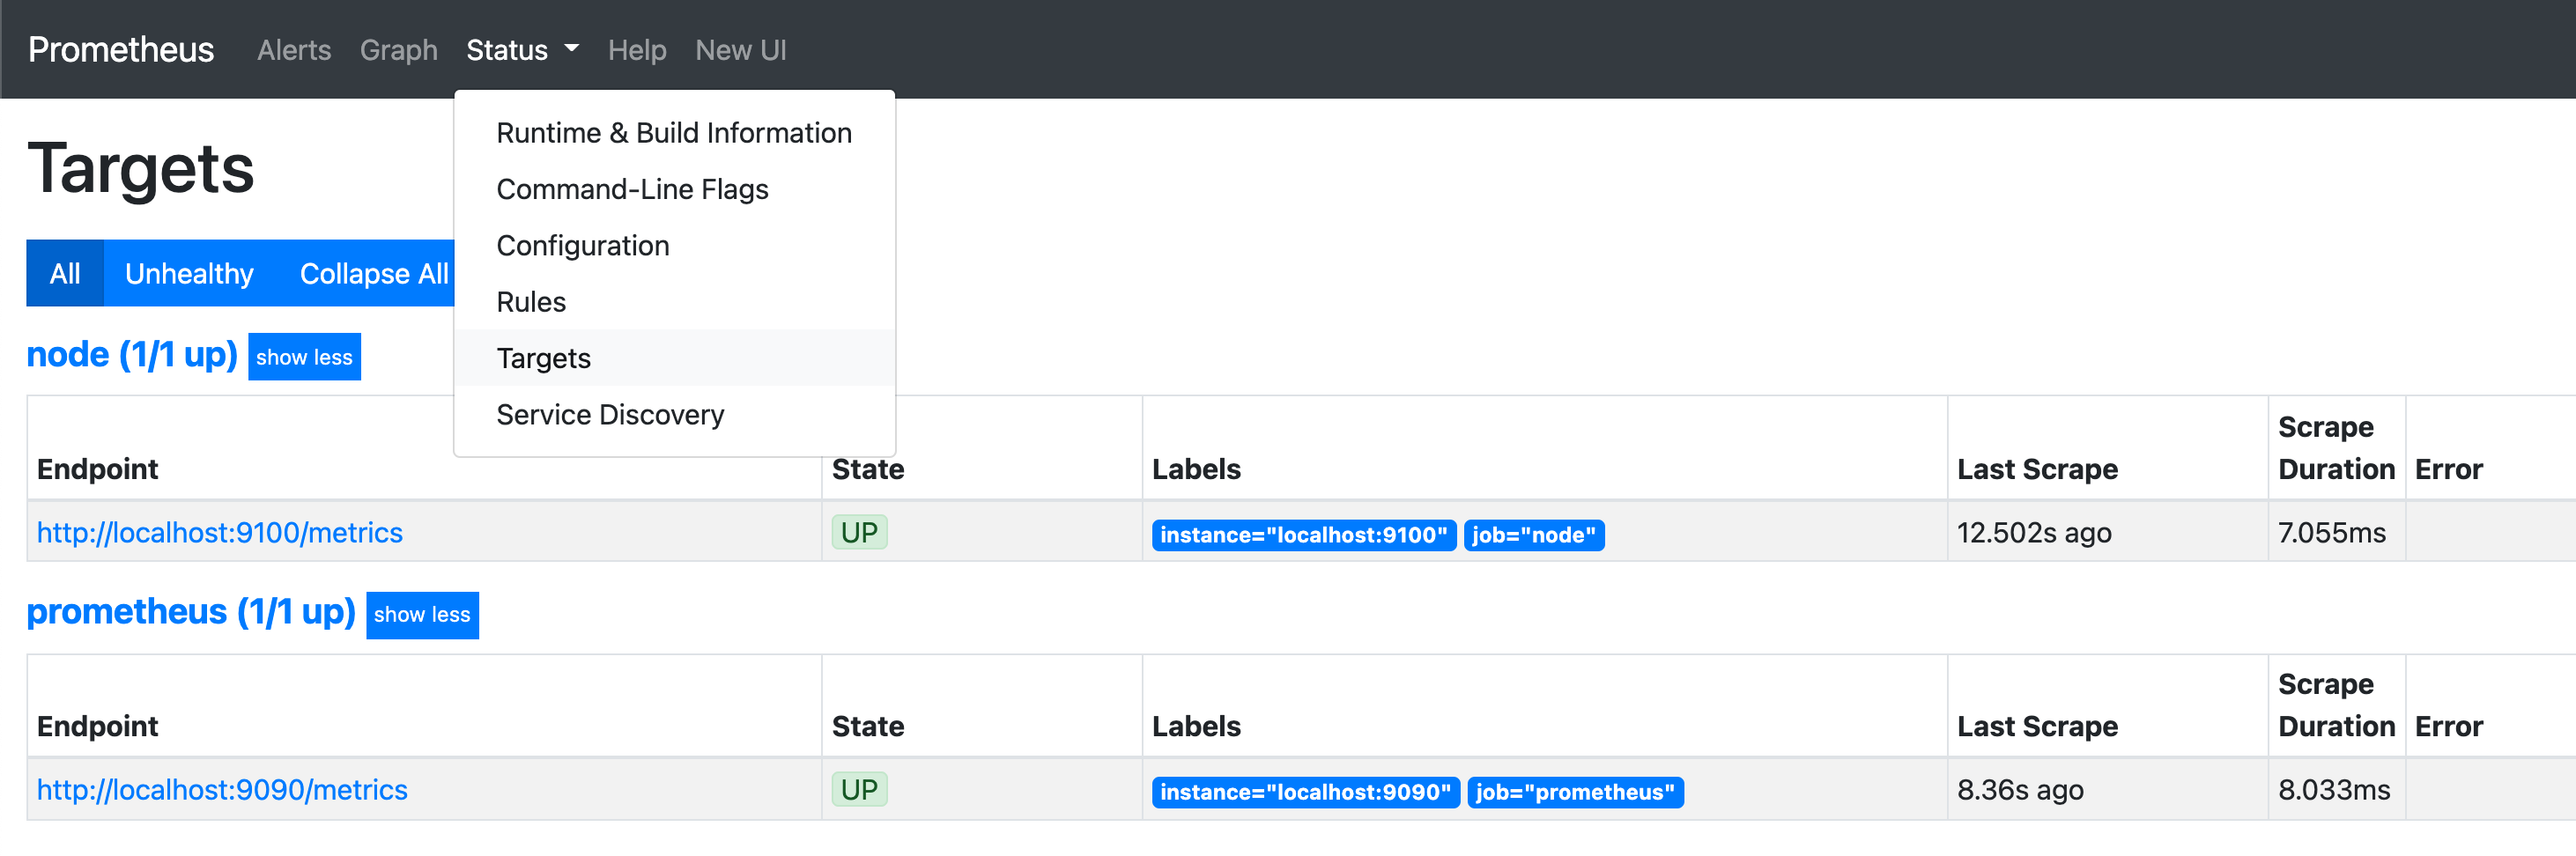Open the Graph page
This screenshot has height=856, width=2576.
pos(399,50)
